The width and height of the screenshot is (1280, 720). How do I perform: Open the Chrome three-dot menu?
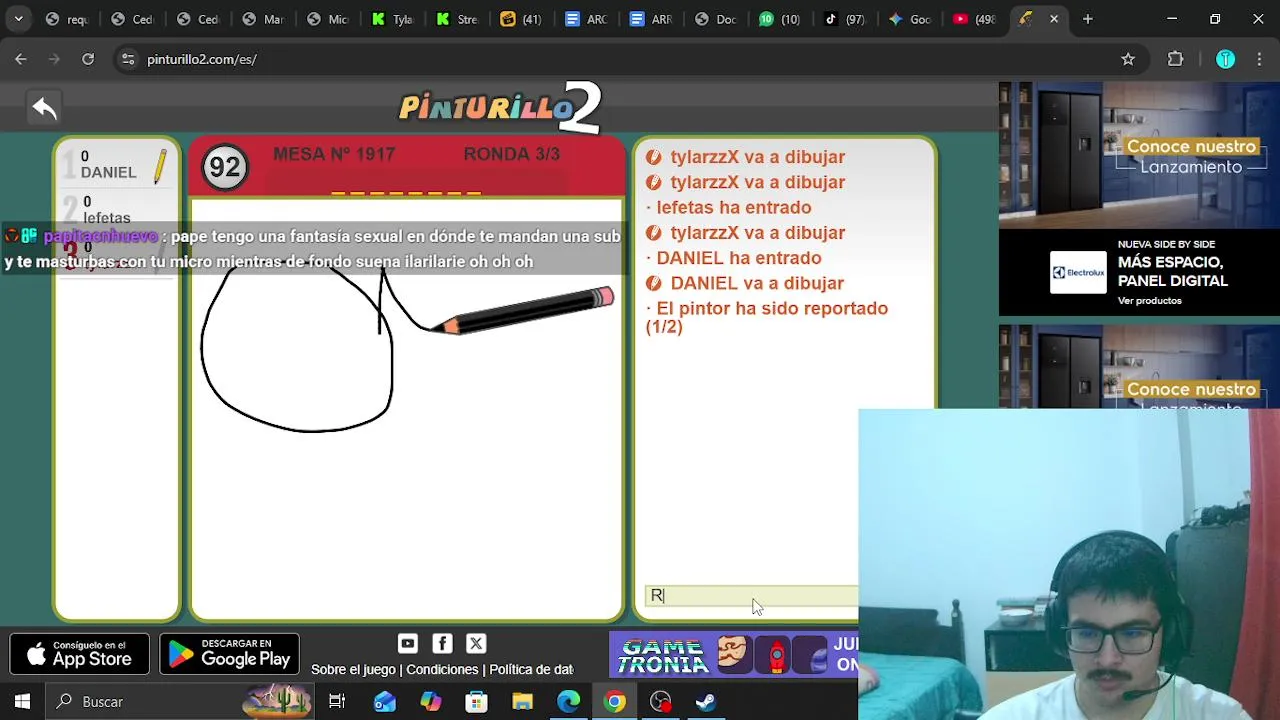tap(1259, 59)
